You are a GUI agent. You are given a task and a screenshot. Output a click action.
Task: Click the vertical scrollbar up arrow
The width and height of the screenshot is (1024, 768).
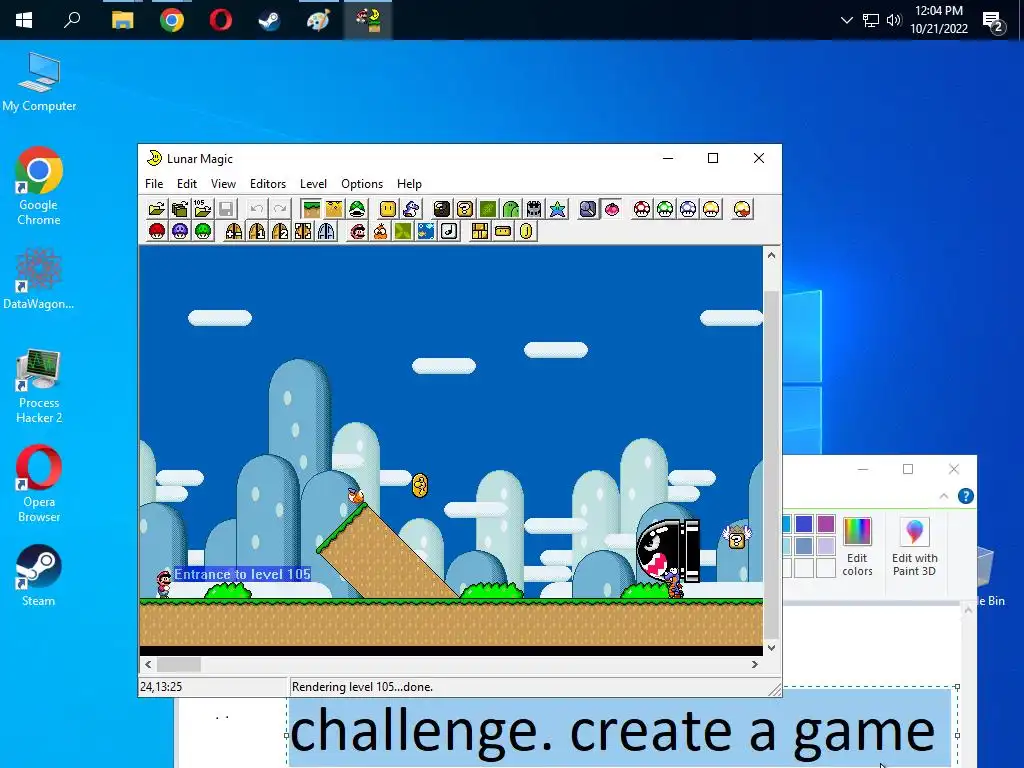(x=771, y=255)
